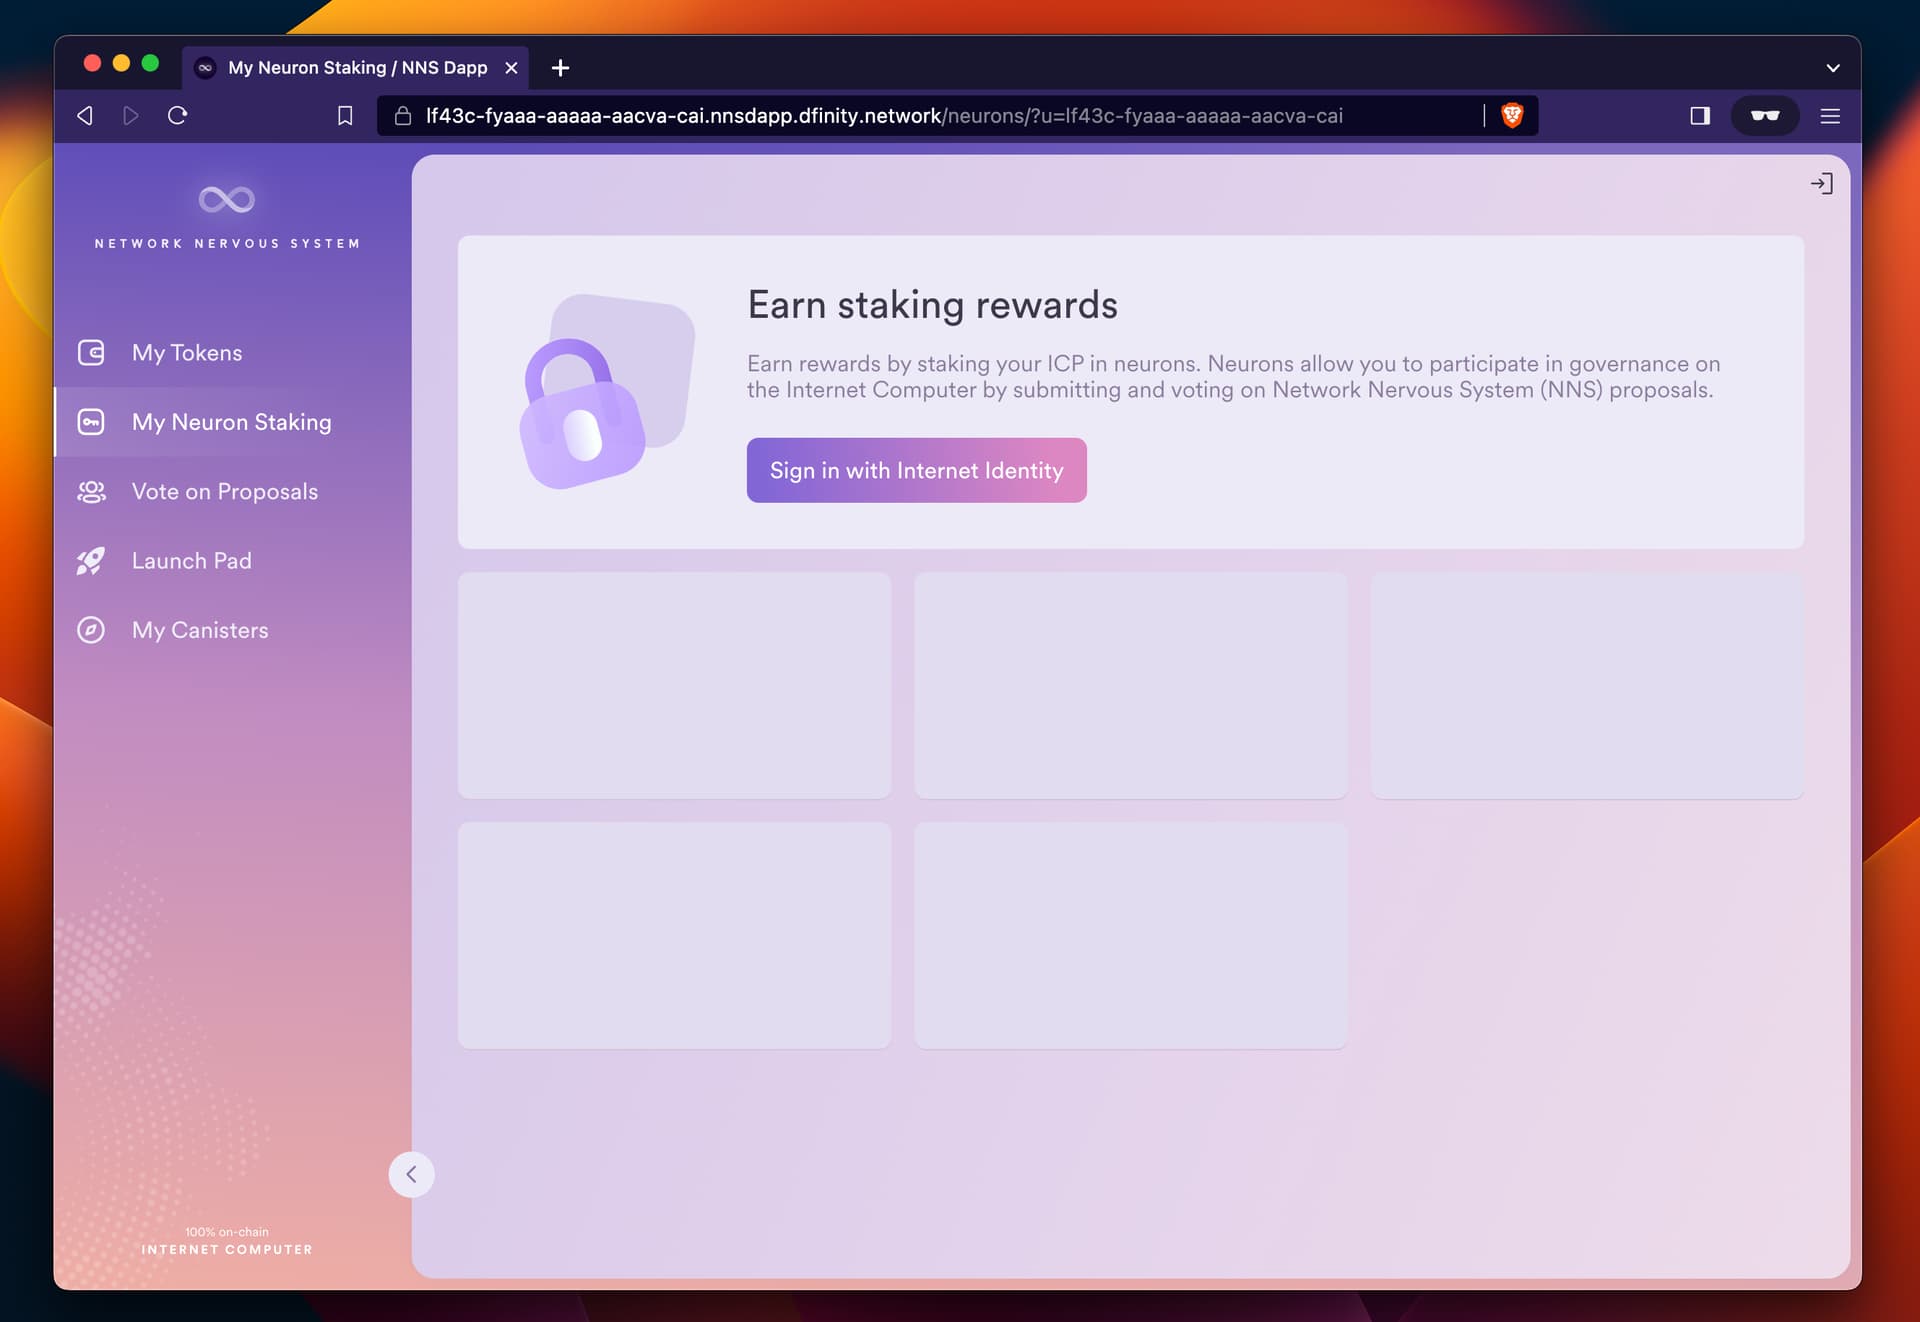Open Vote on Proposals menu item
The width and height of the screenshot is (1920, 1322).
tap(225, 491)
